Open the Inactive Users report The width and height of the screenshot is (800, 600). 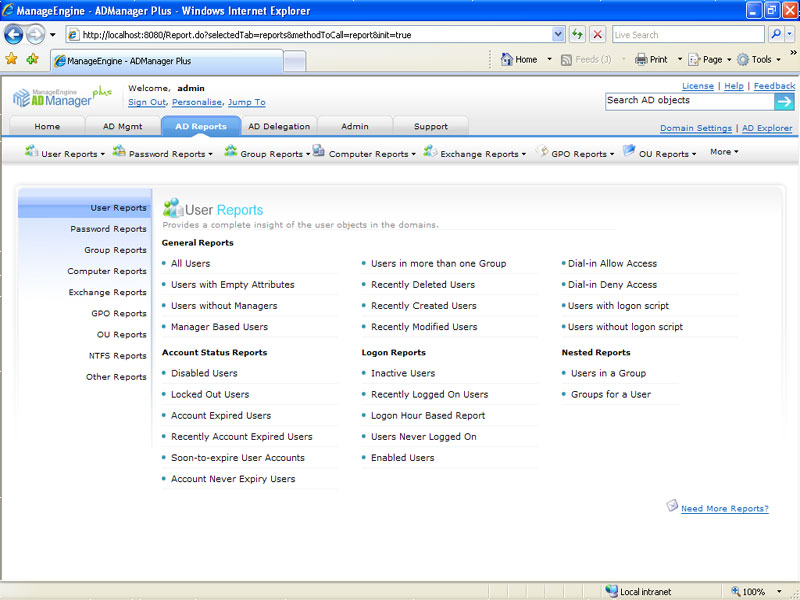tap(403, 373)
